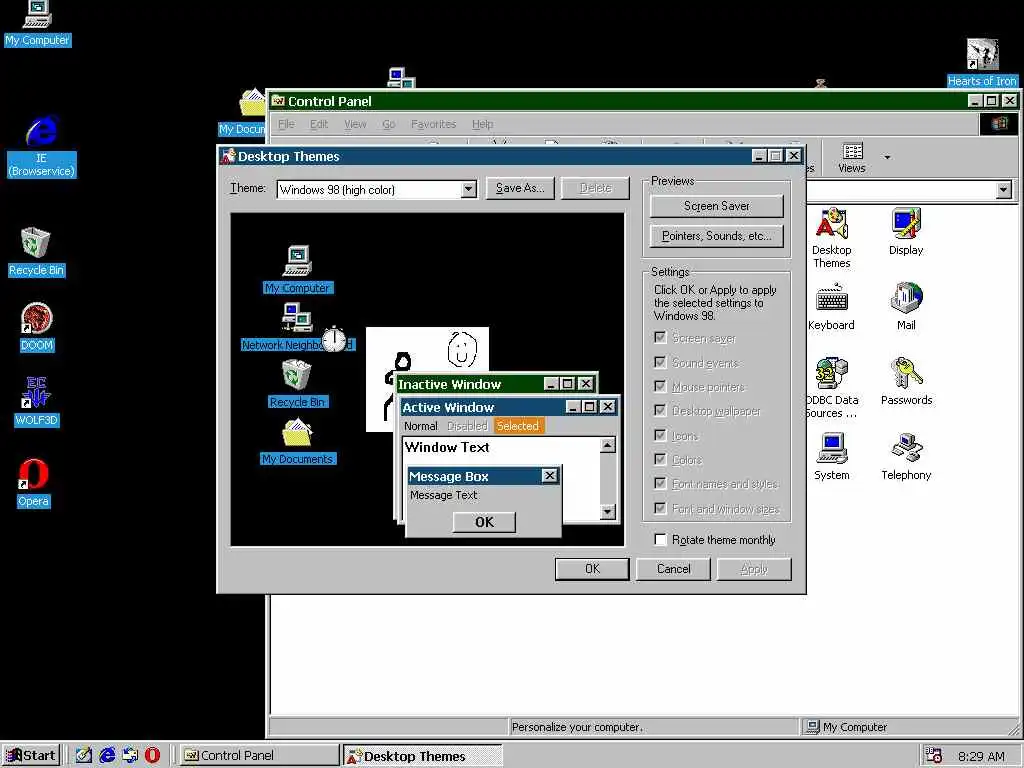
Task: Toggle Font names and styles checkbox
Action: (x=660, y=483)
